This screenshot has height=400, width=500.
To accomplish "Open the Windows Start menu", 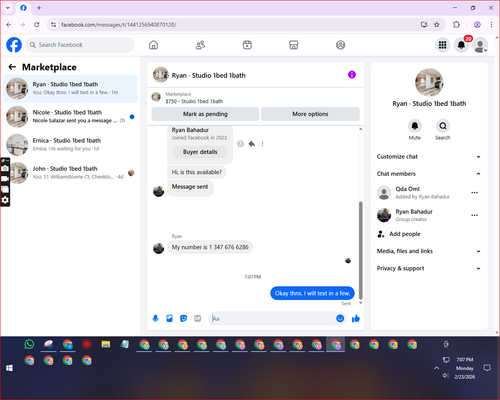I will (x=9, y=368).
